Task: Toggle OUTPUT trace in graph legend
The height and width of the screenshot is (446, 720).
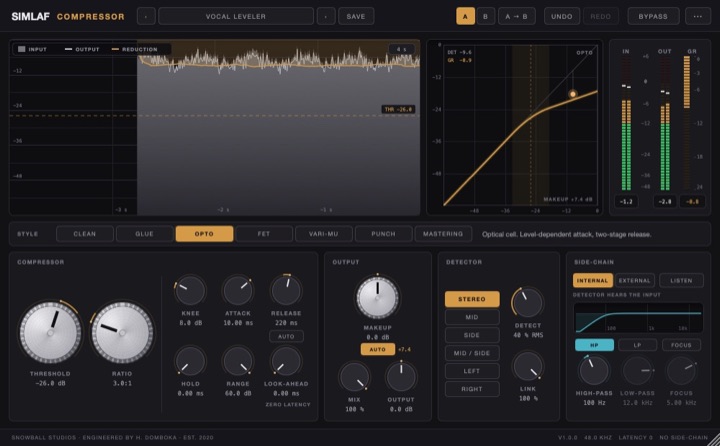Action: coord(82,49)
